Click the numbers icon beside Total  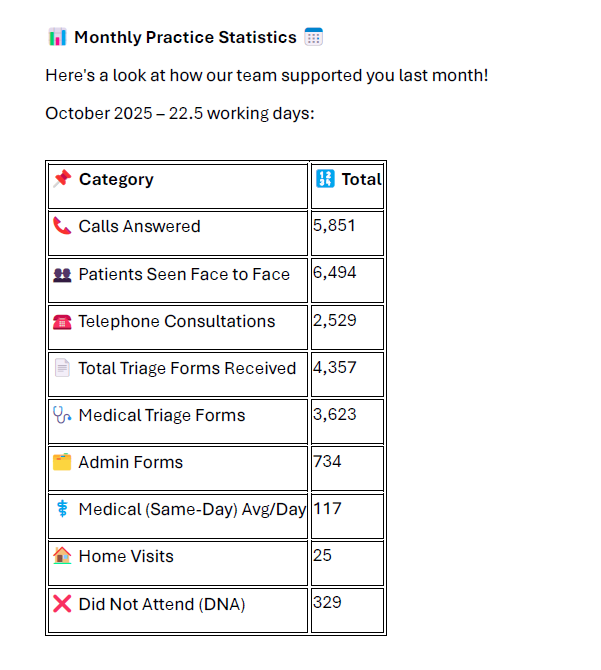pos(325,179)
